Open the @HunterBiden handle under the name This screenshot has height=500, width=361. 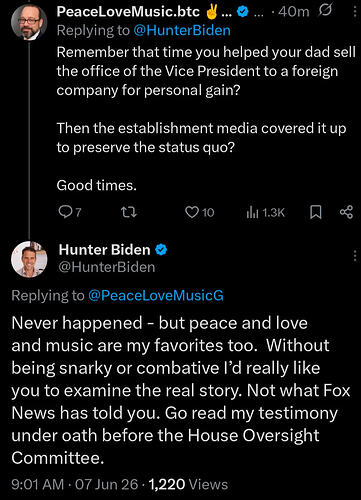click(x=107, y=267)
